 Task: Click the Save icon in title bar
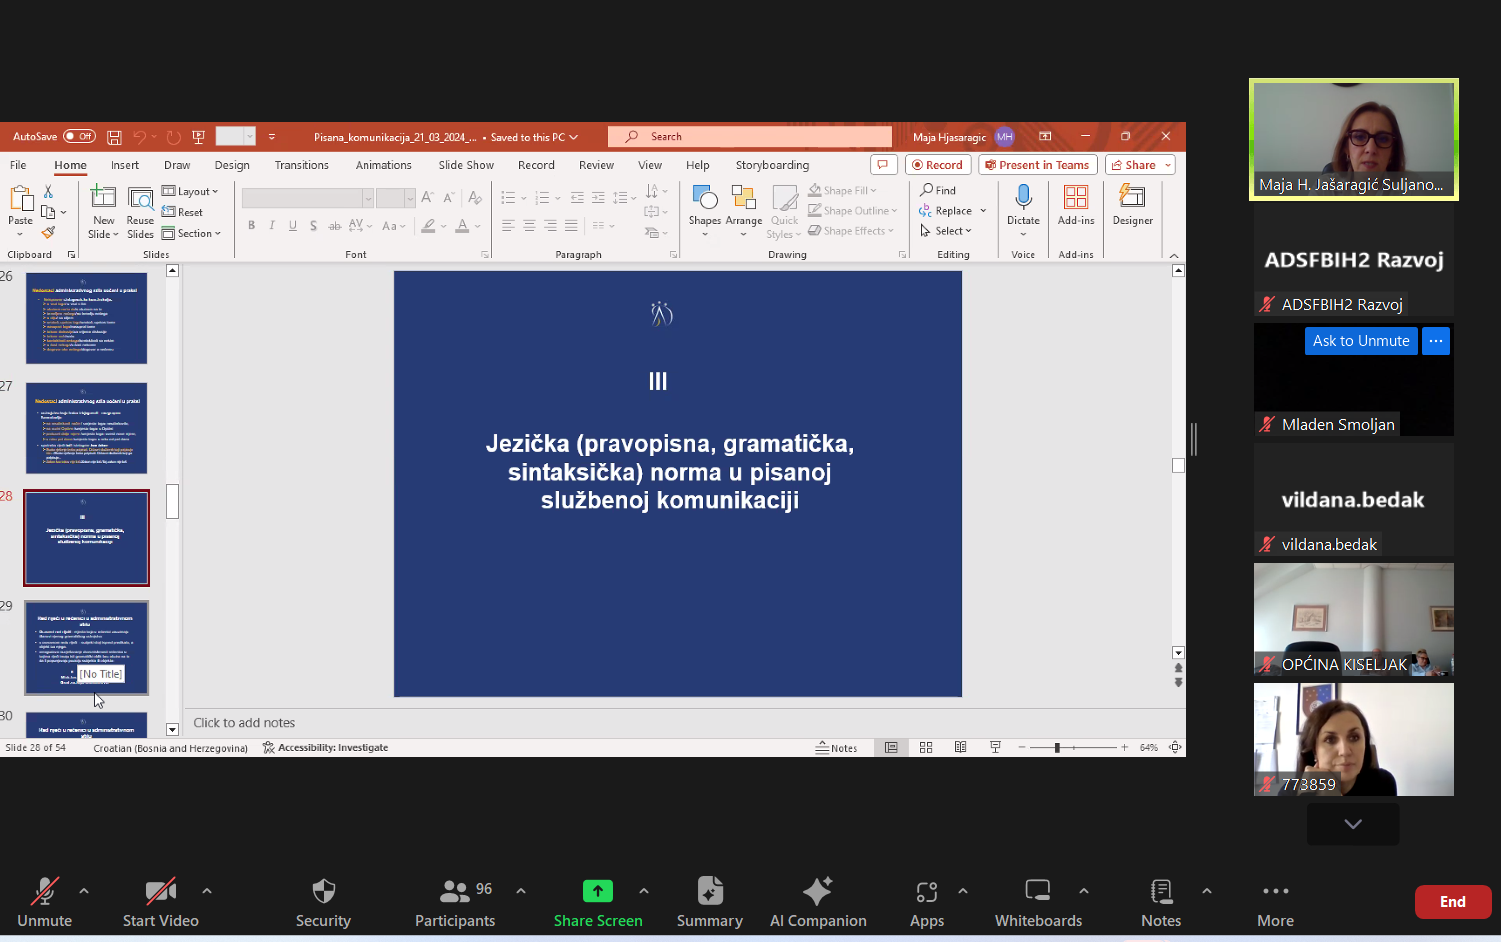click(115, 137)
